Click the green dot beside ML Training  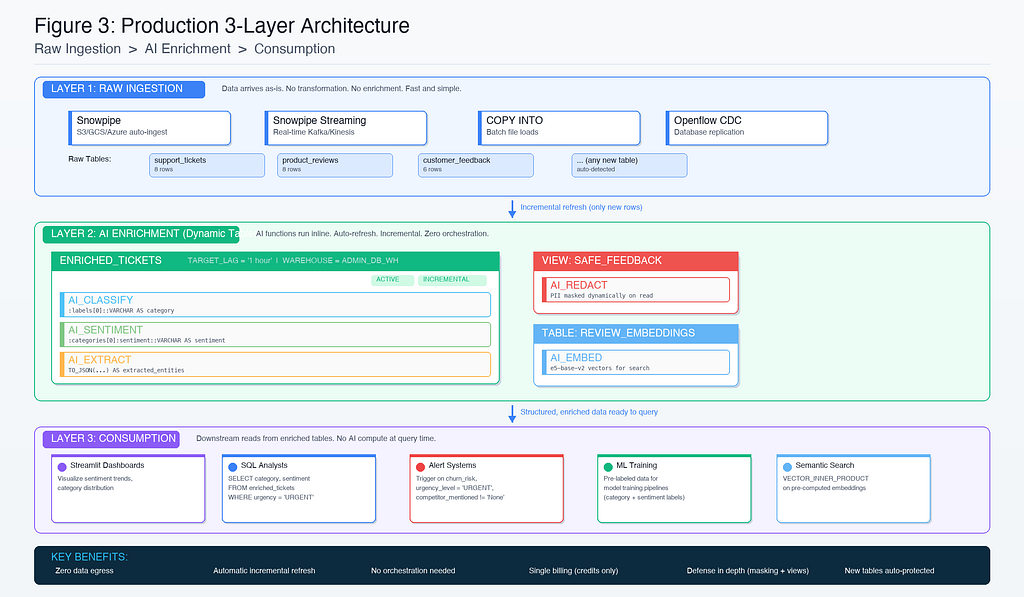(608, 466)
